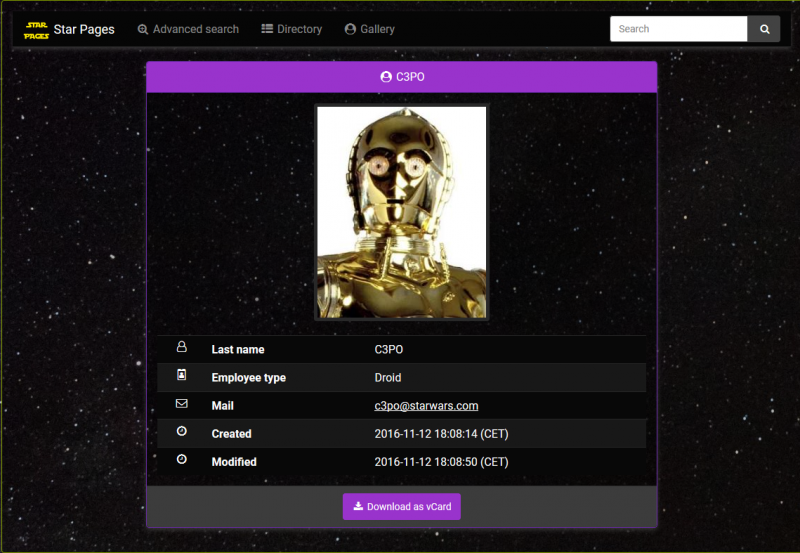Viewport: 800px width, 553px height.
Task: Go to the Directory menu item
Action: [292, 30]
